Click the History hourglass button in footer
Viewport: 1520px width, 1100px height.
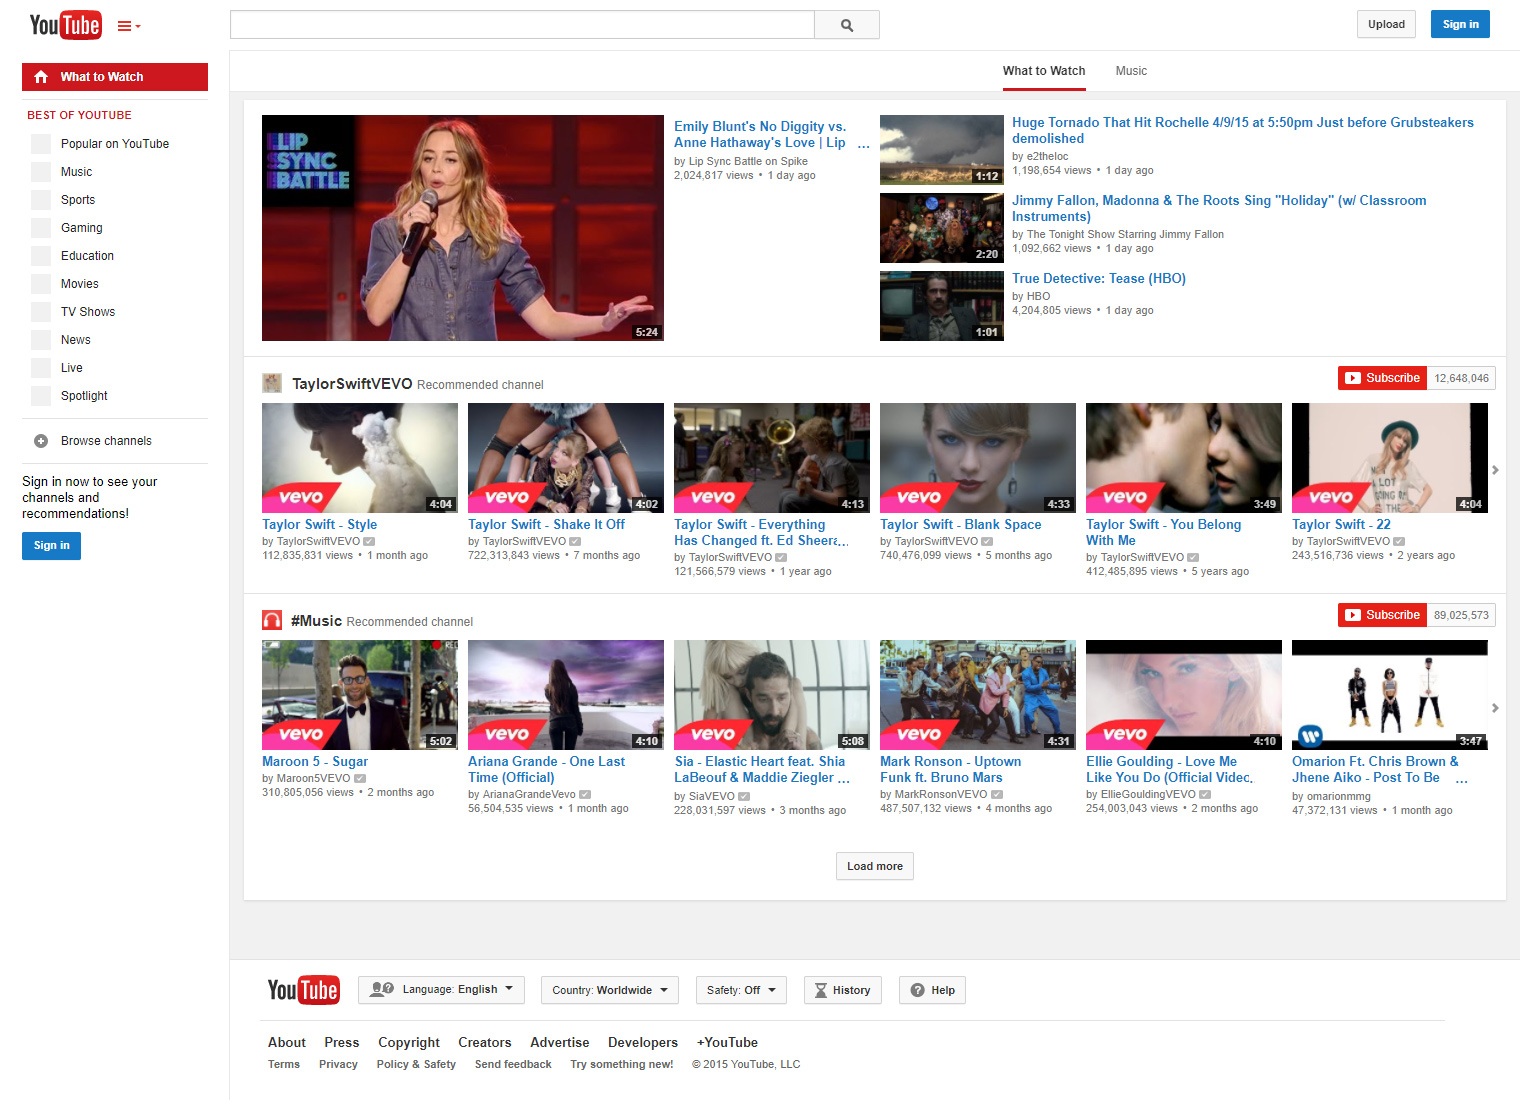pyautogui.click(x=842, y=990)
